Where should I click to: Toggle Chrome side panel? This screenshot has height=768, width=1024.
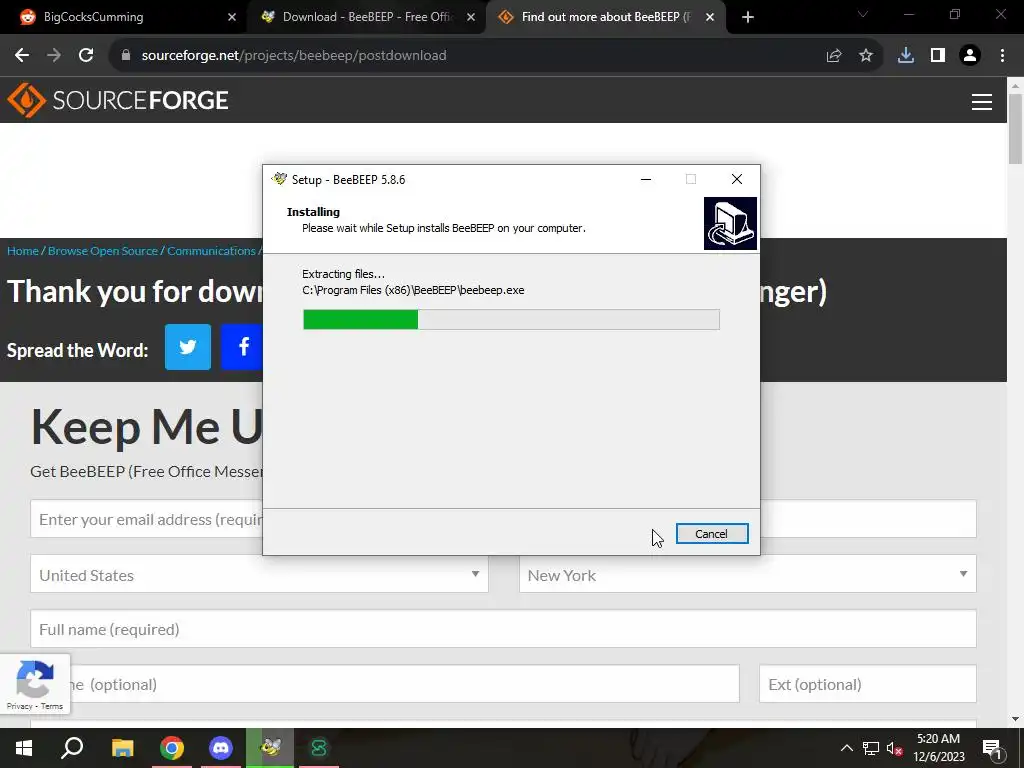coord(938,56)
